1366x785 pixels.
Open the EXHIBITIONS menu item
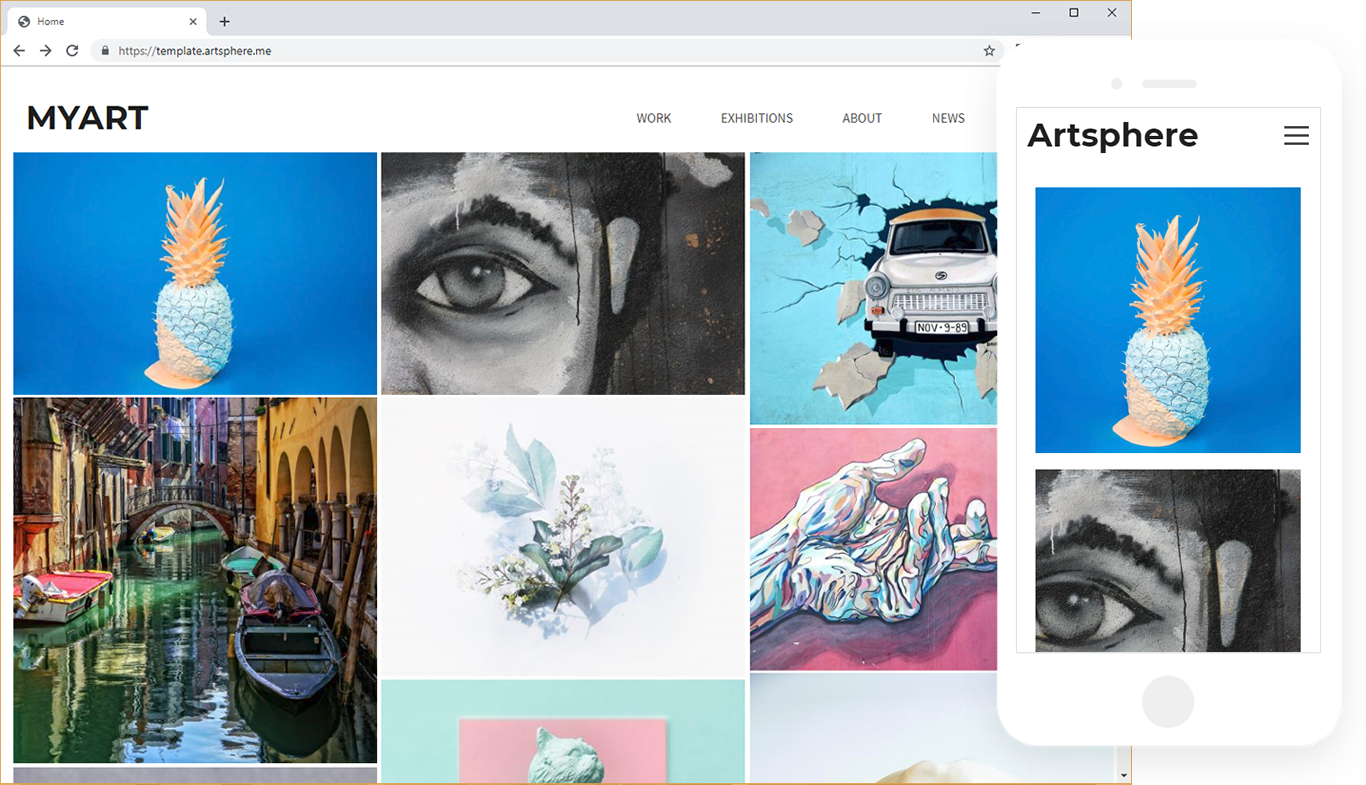tap(757, 118)
